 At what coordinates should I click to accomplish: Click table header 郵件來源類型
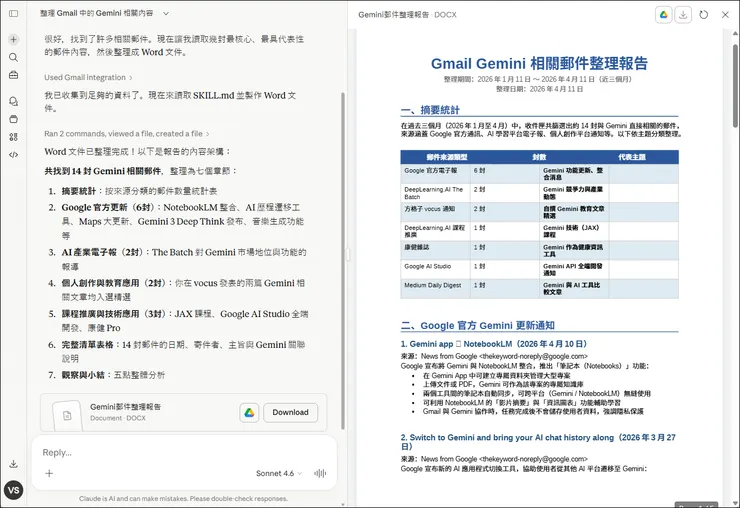point(446,157)
